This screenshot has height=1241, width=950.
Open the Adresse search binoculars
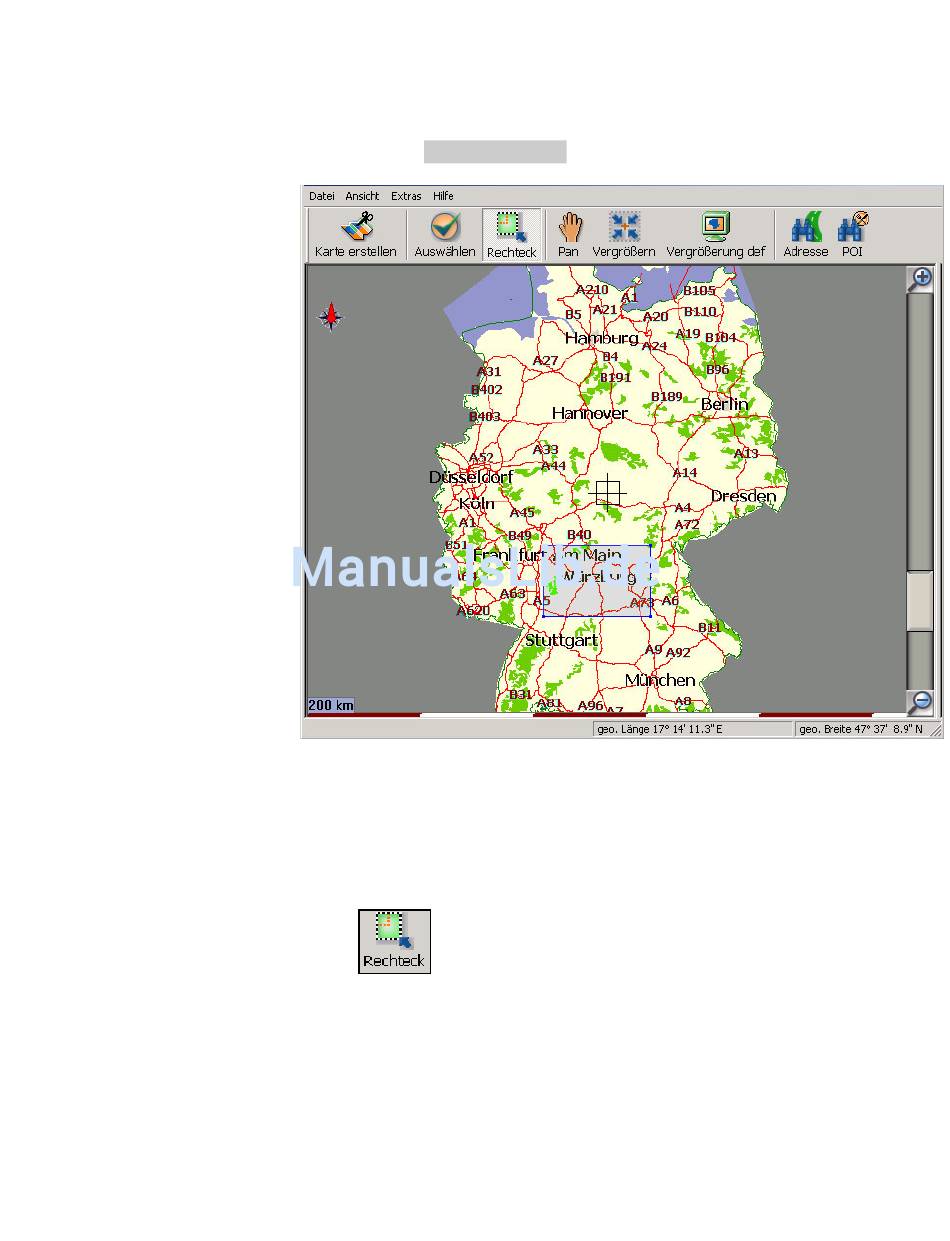click(805, 235)
